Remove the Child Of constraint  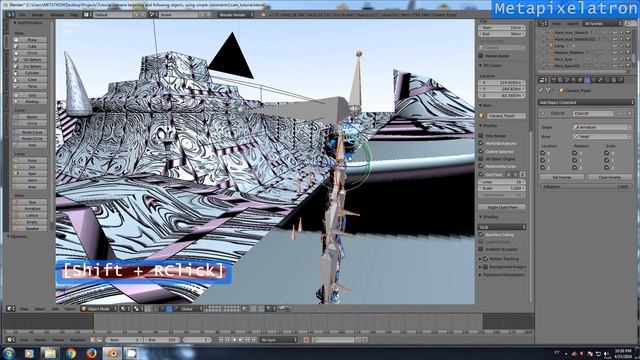point(629,113)
